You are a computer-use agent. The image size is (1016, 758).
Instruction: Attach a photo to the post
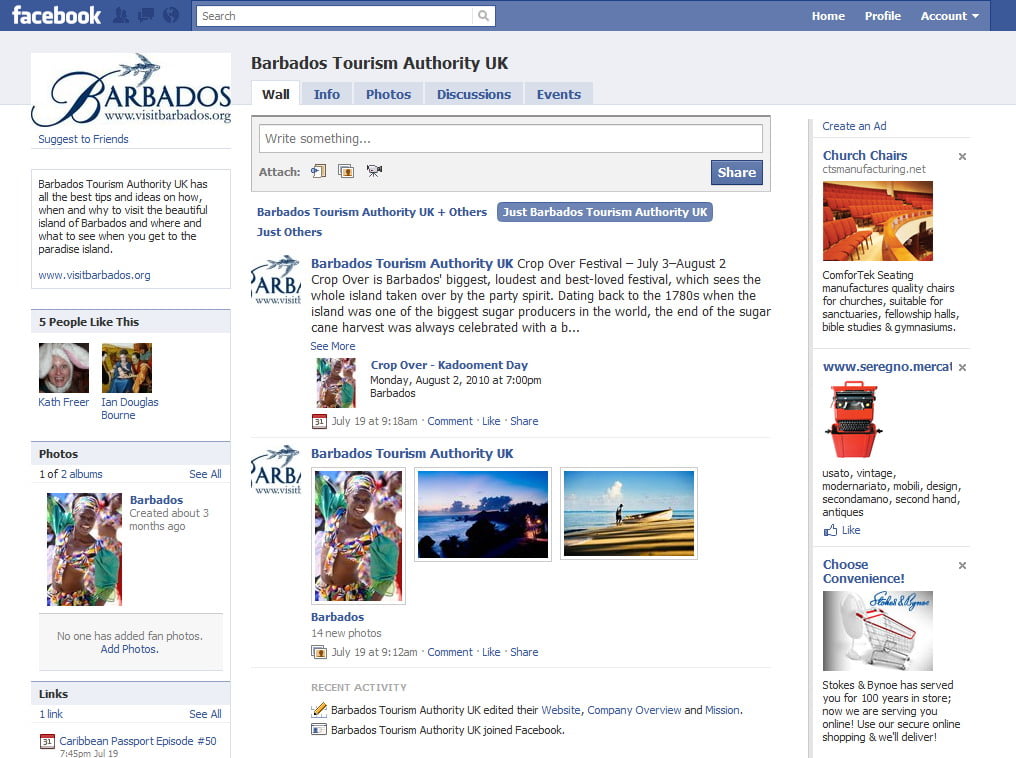pyautogui.click(x=346, y=171)
